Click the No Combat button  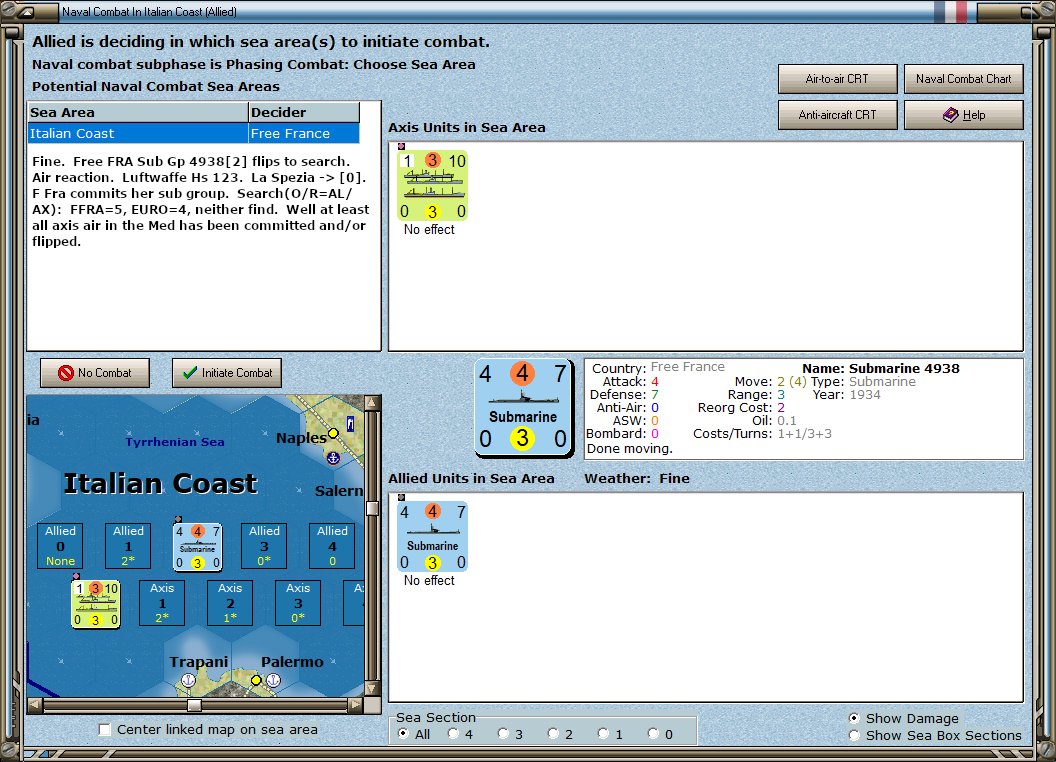point(95,373)
